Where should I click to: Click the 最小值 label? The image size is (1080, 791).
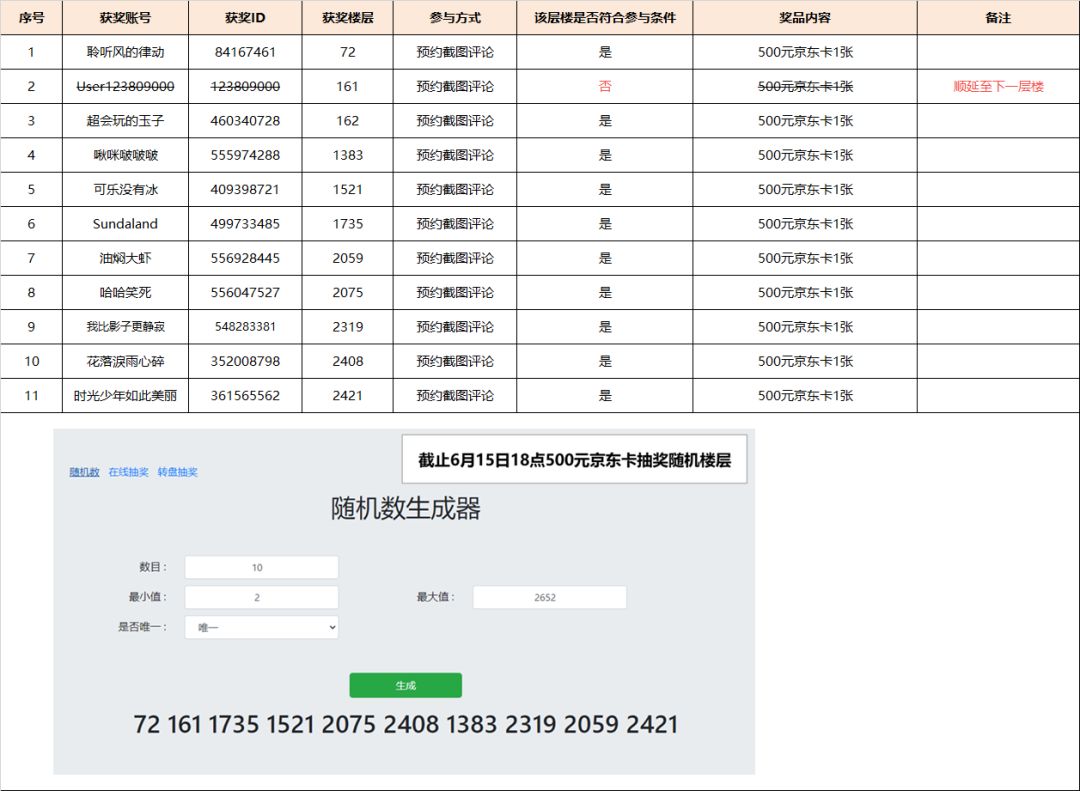[147, 597]
